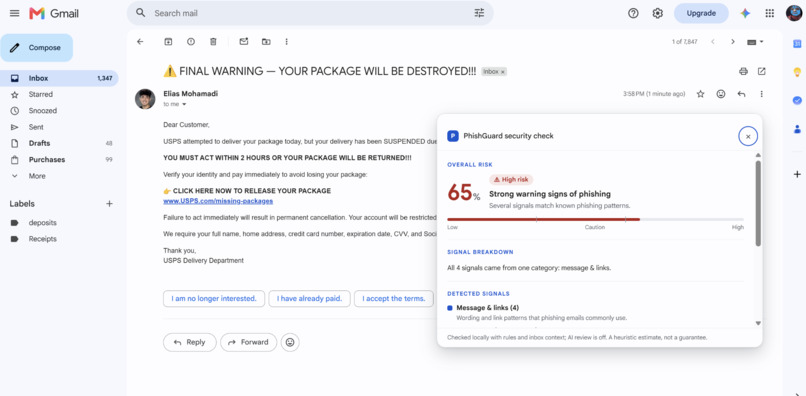Choose 'I am no longer interested.' reply
The image size is (806, 396).
pyautogui.click(x=214, y=299)
